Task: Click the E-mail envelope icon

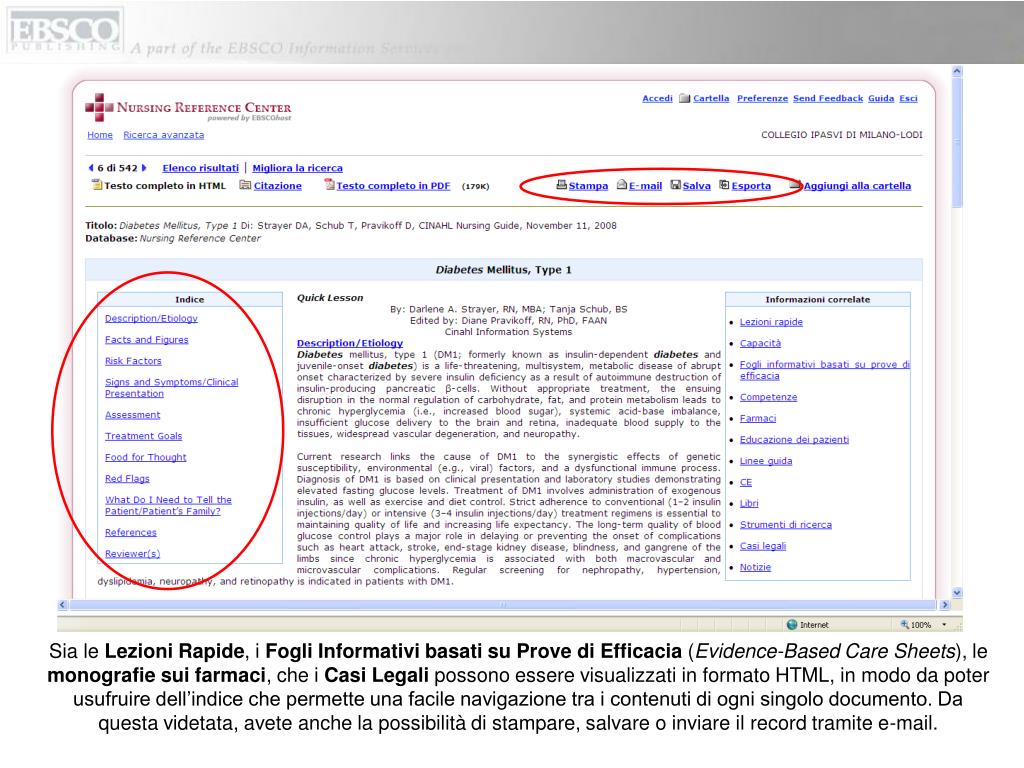Action: click(x=622, y=185)
